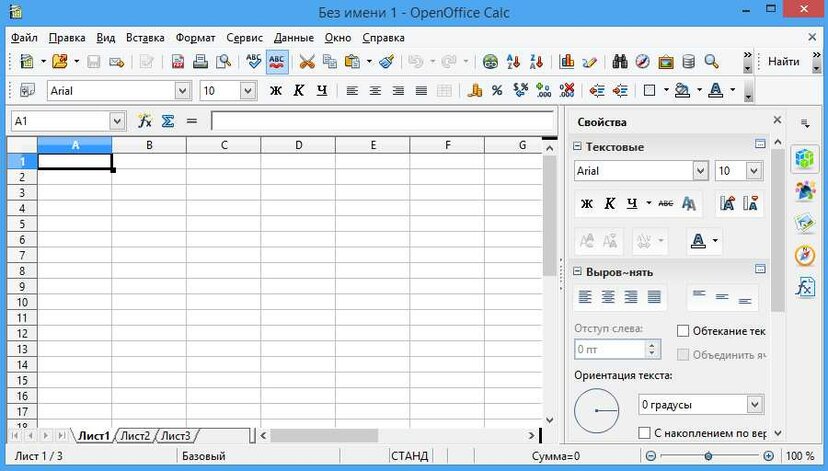Open Navigator compass icon in toolbar
Image resolution: width=828 pixels, height=471 pixels.
[643, 62]
